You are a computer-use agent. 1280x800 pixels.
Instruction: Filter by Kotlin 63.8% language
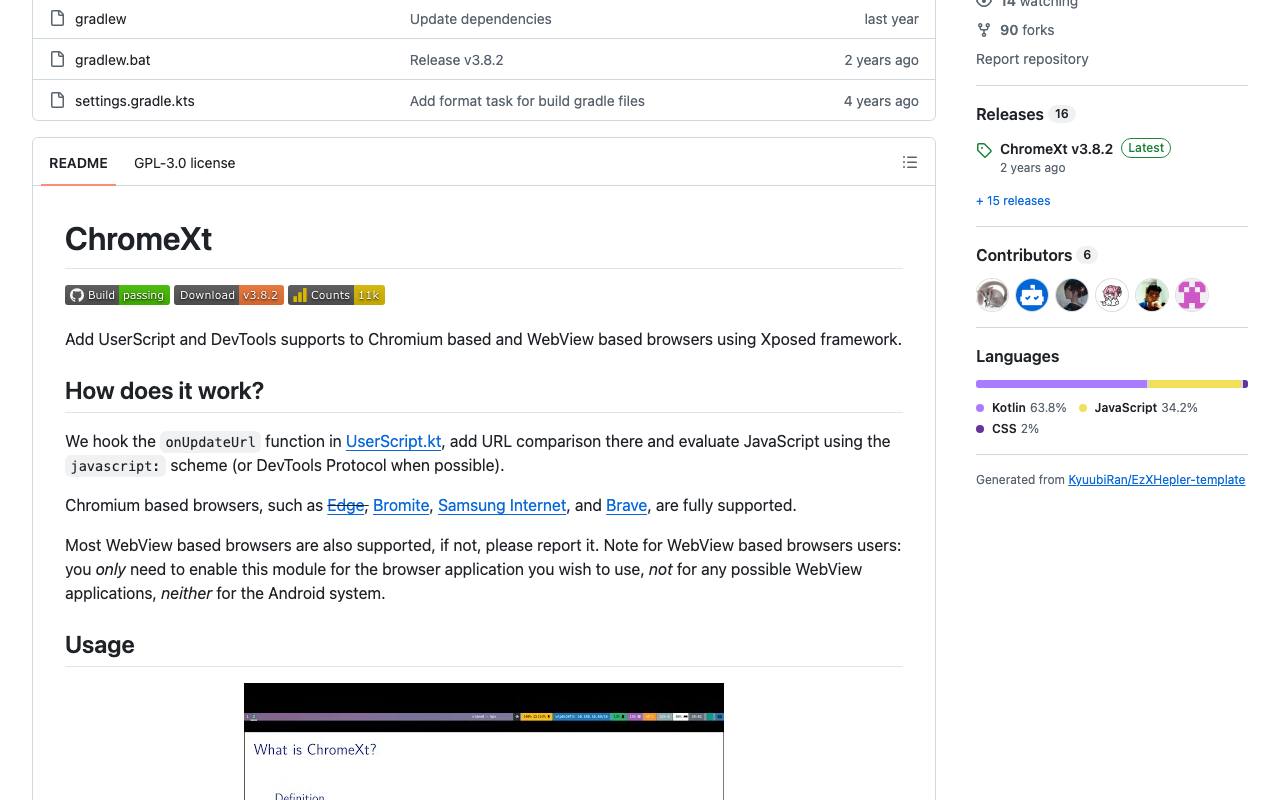(1021, 408)
